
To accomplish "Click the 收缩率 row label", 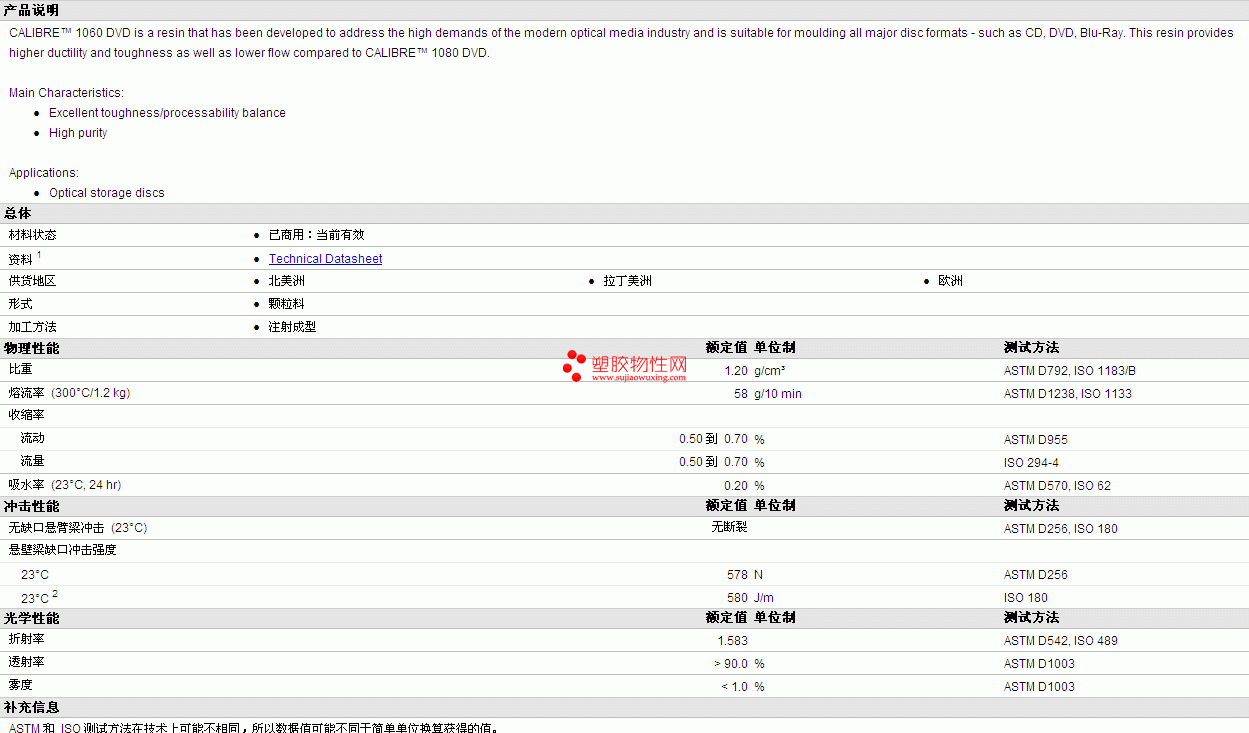I will click(x=27, y=415).
